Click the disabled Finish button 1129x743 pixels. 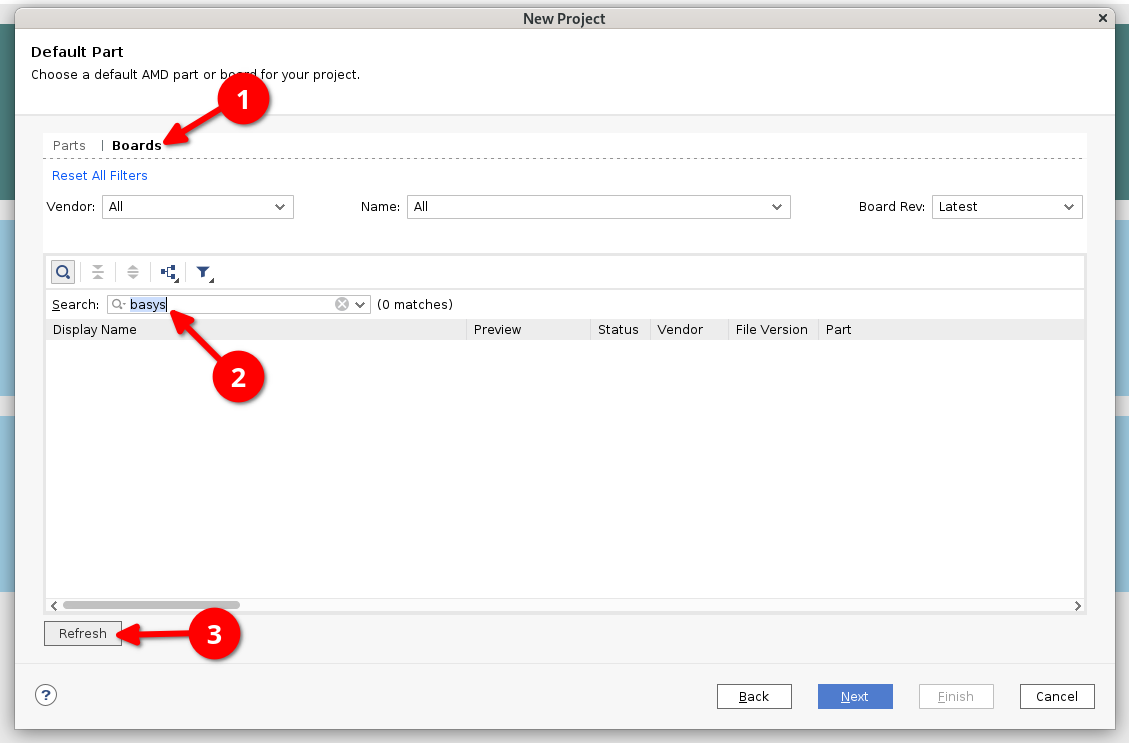955,696
